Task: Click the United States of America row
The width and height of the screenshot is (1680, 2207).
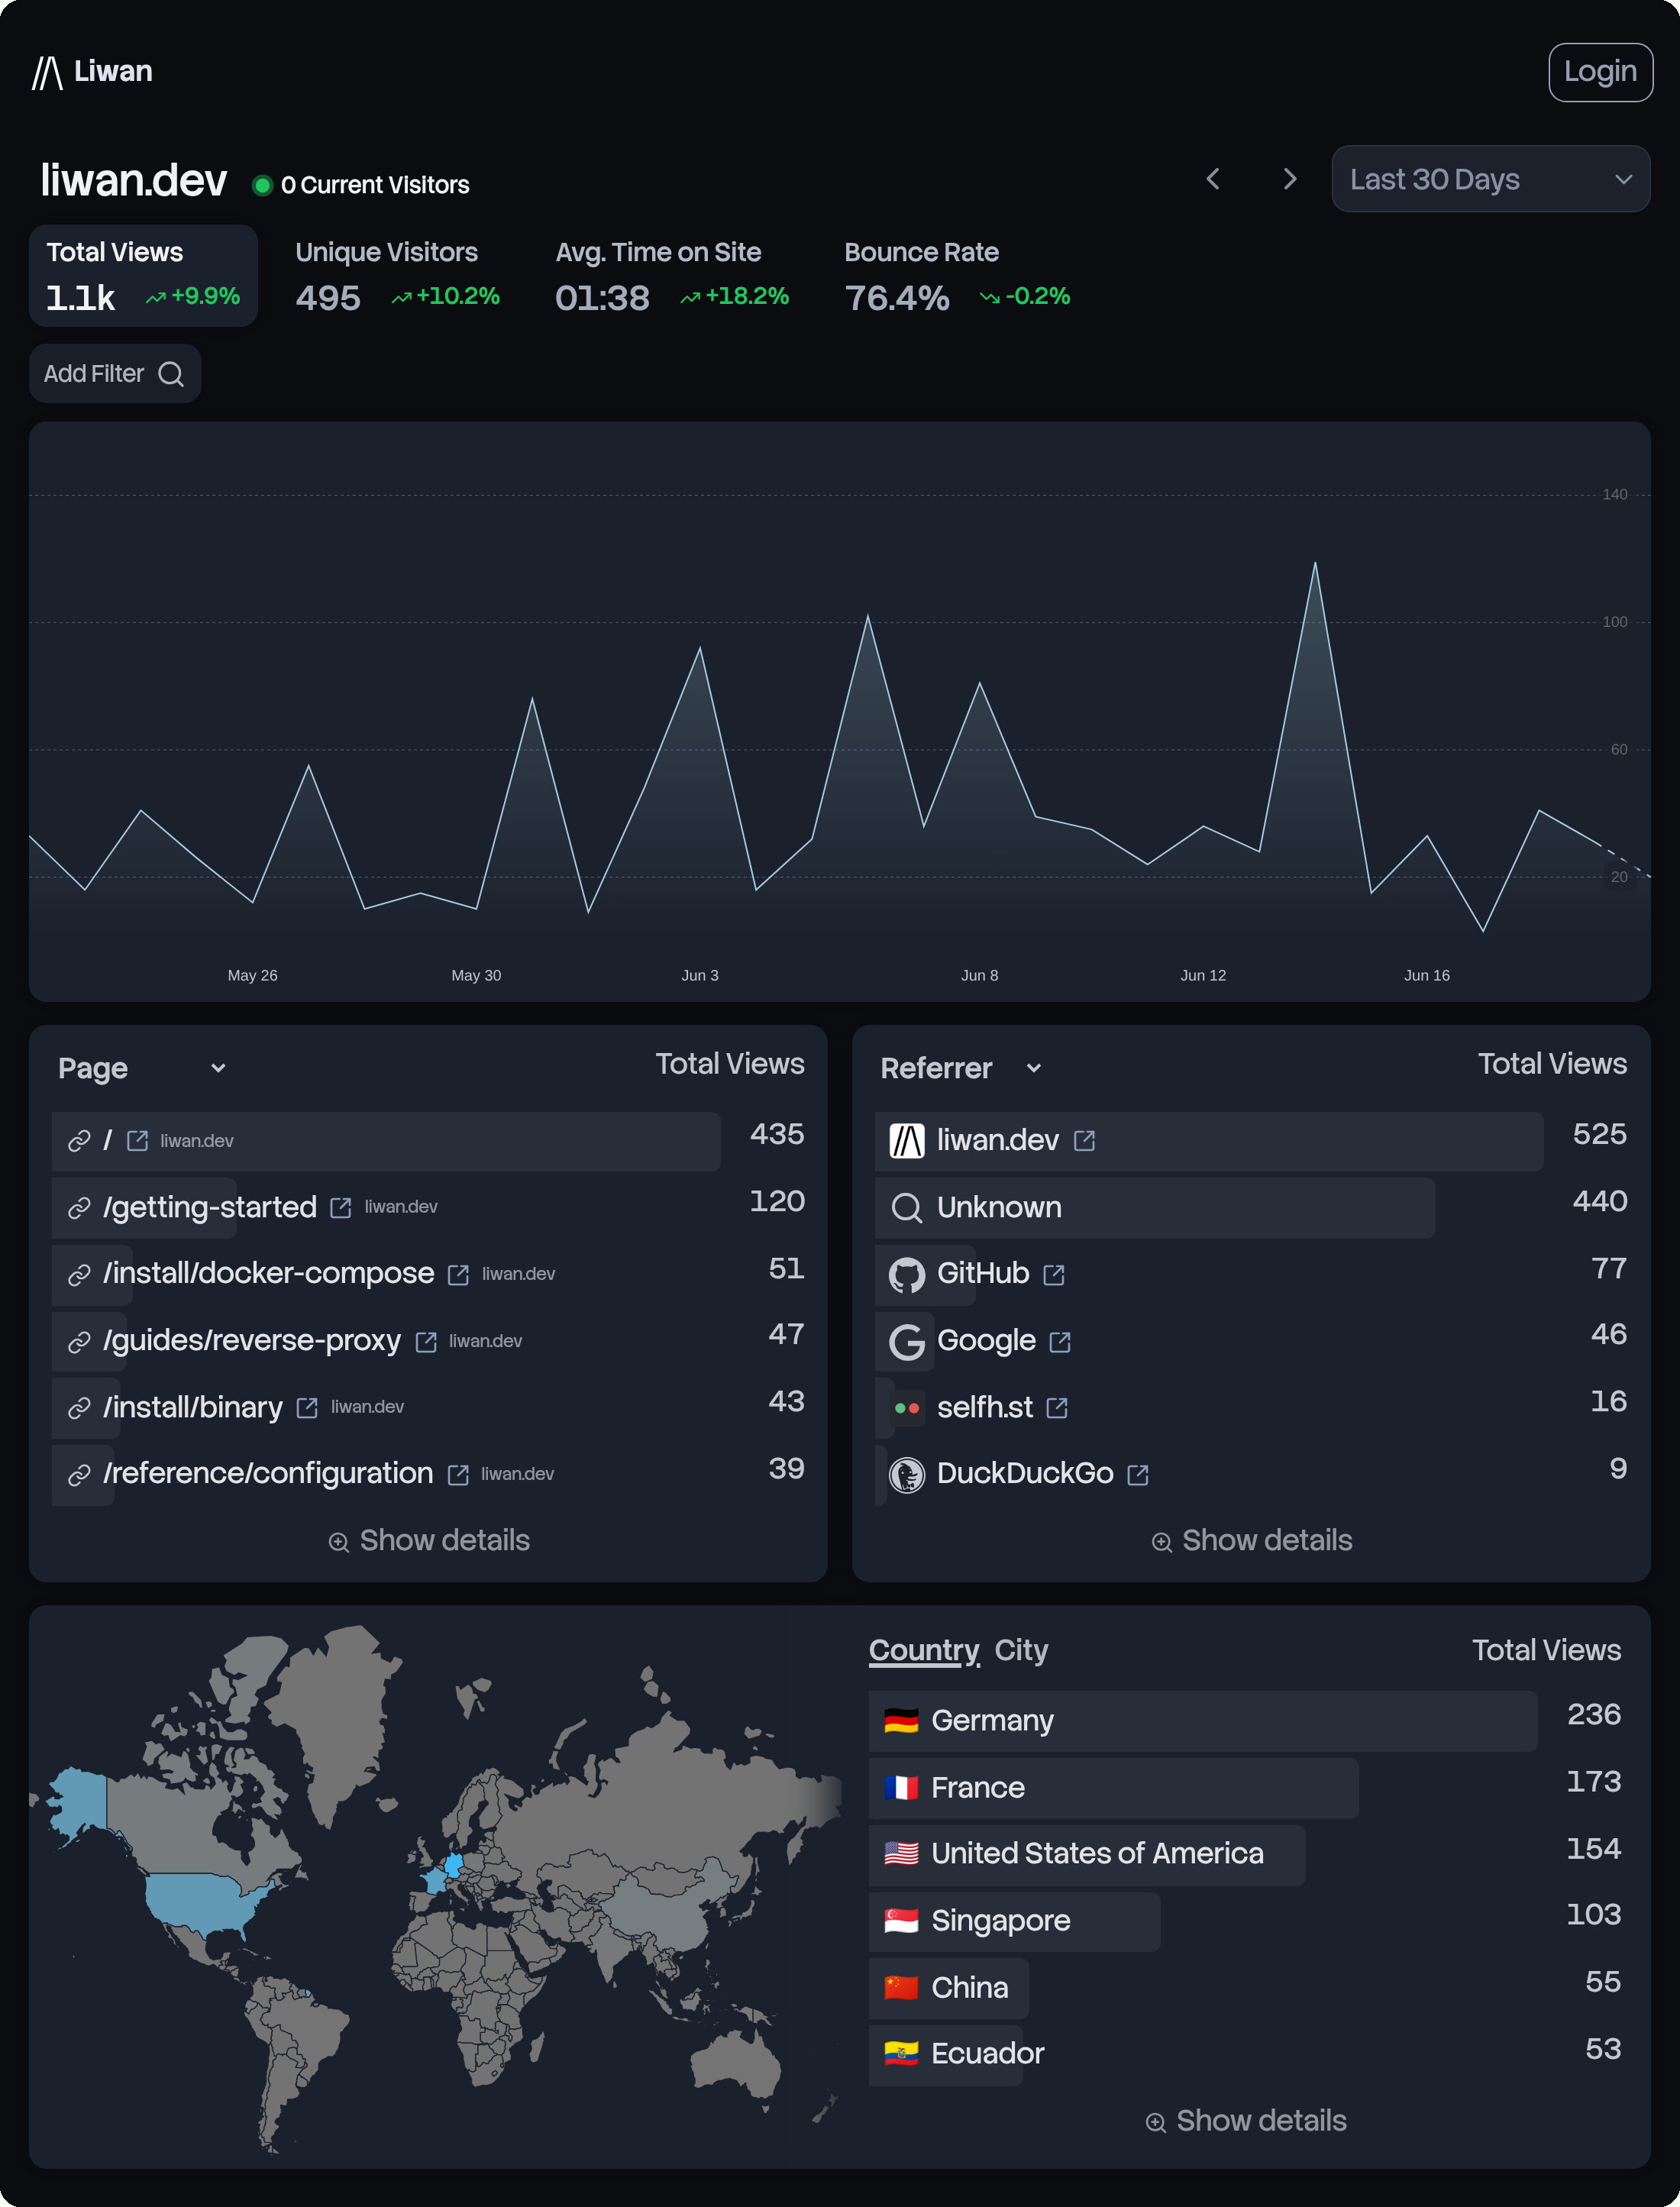Action: click(1245, 1854)
